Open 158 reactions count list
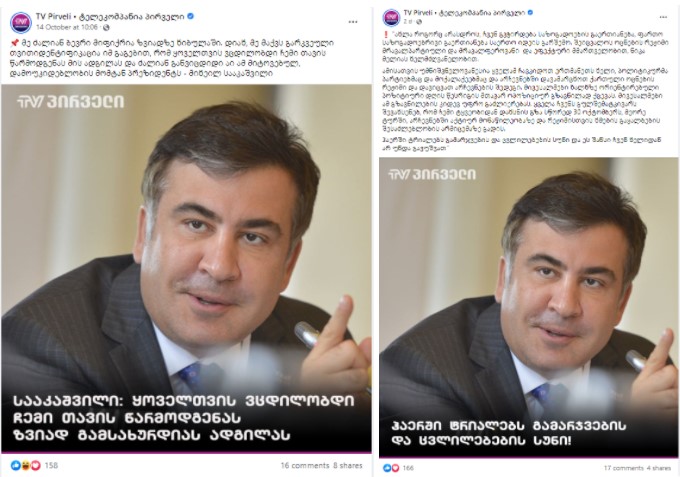This screenshot has height=477, width=680. click(51, 465)
